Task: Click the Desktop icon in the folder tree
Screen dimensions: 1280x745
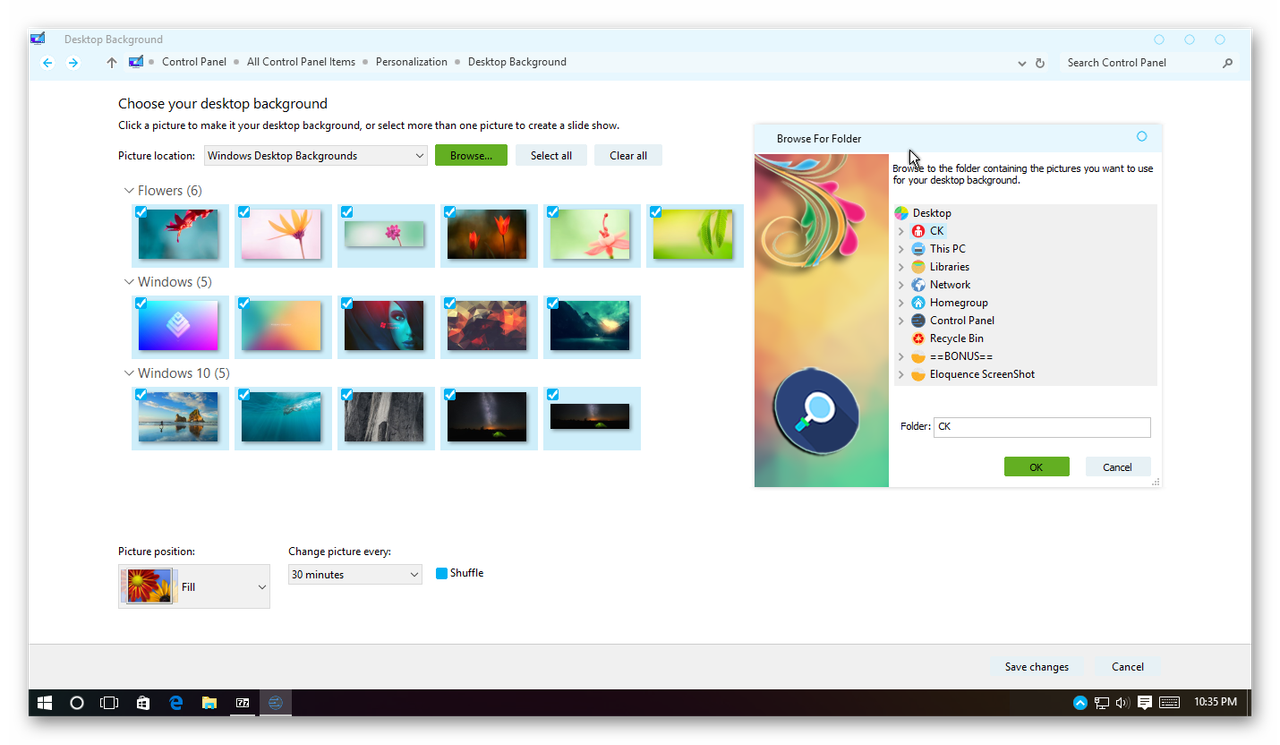Action: [x=902, y=213]
